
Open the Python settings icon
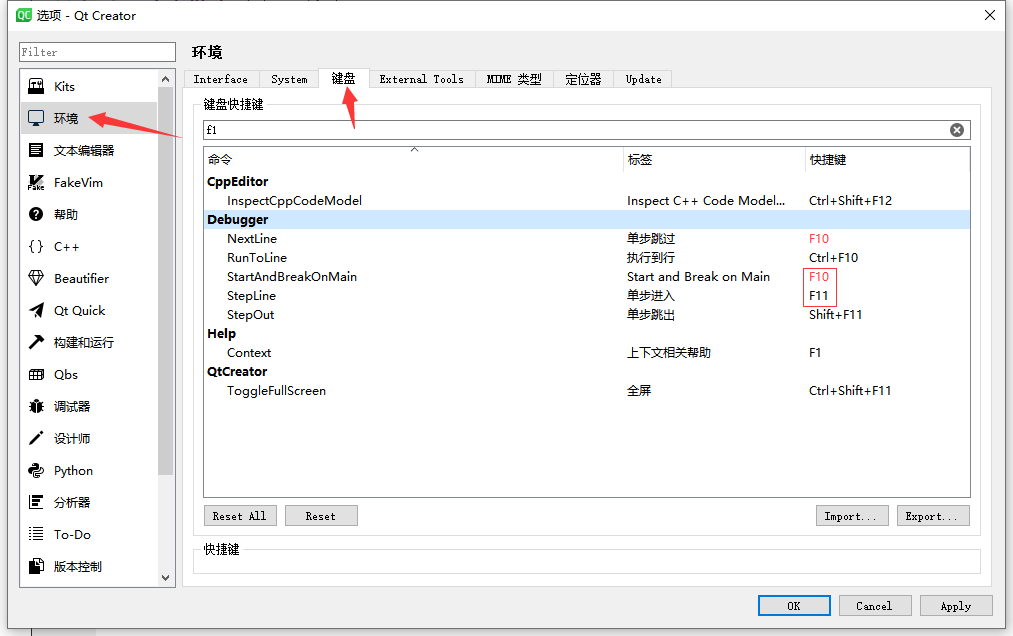36,470
